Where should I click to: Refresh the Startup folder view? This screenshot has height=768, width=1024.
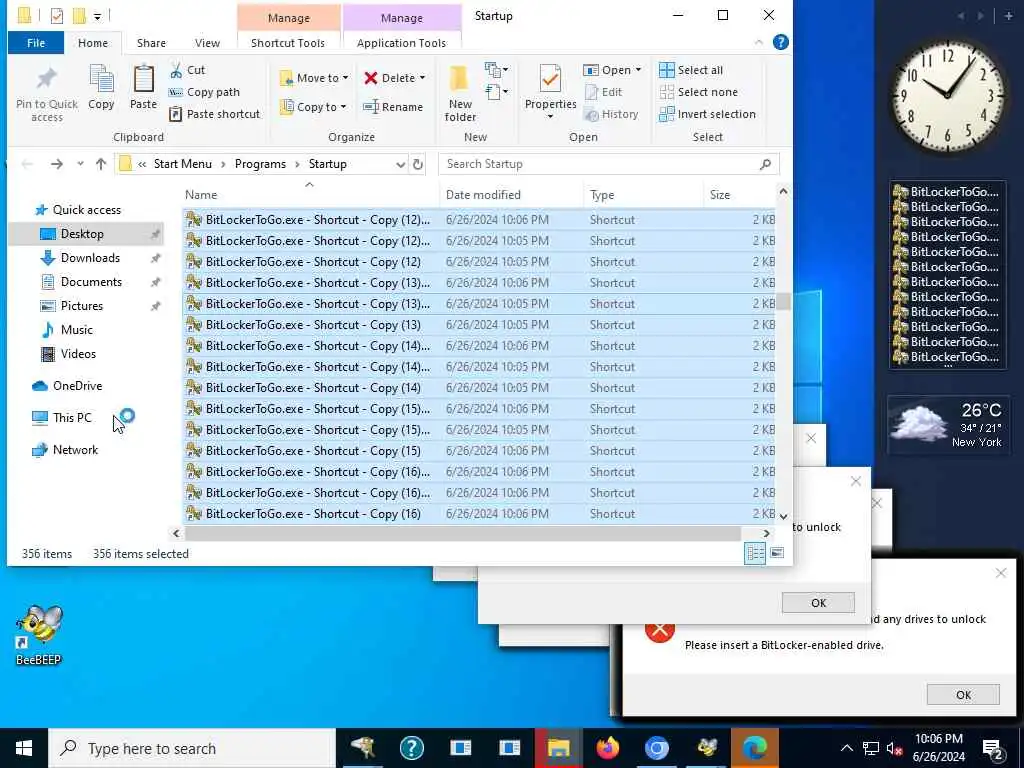[x=418, y=164]
